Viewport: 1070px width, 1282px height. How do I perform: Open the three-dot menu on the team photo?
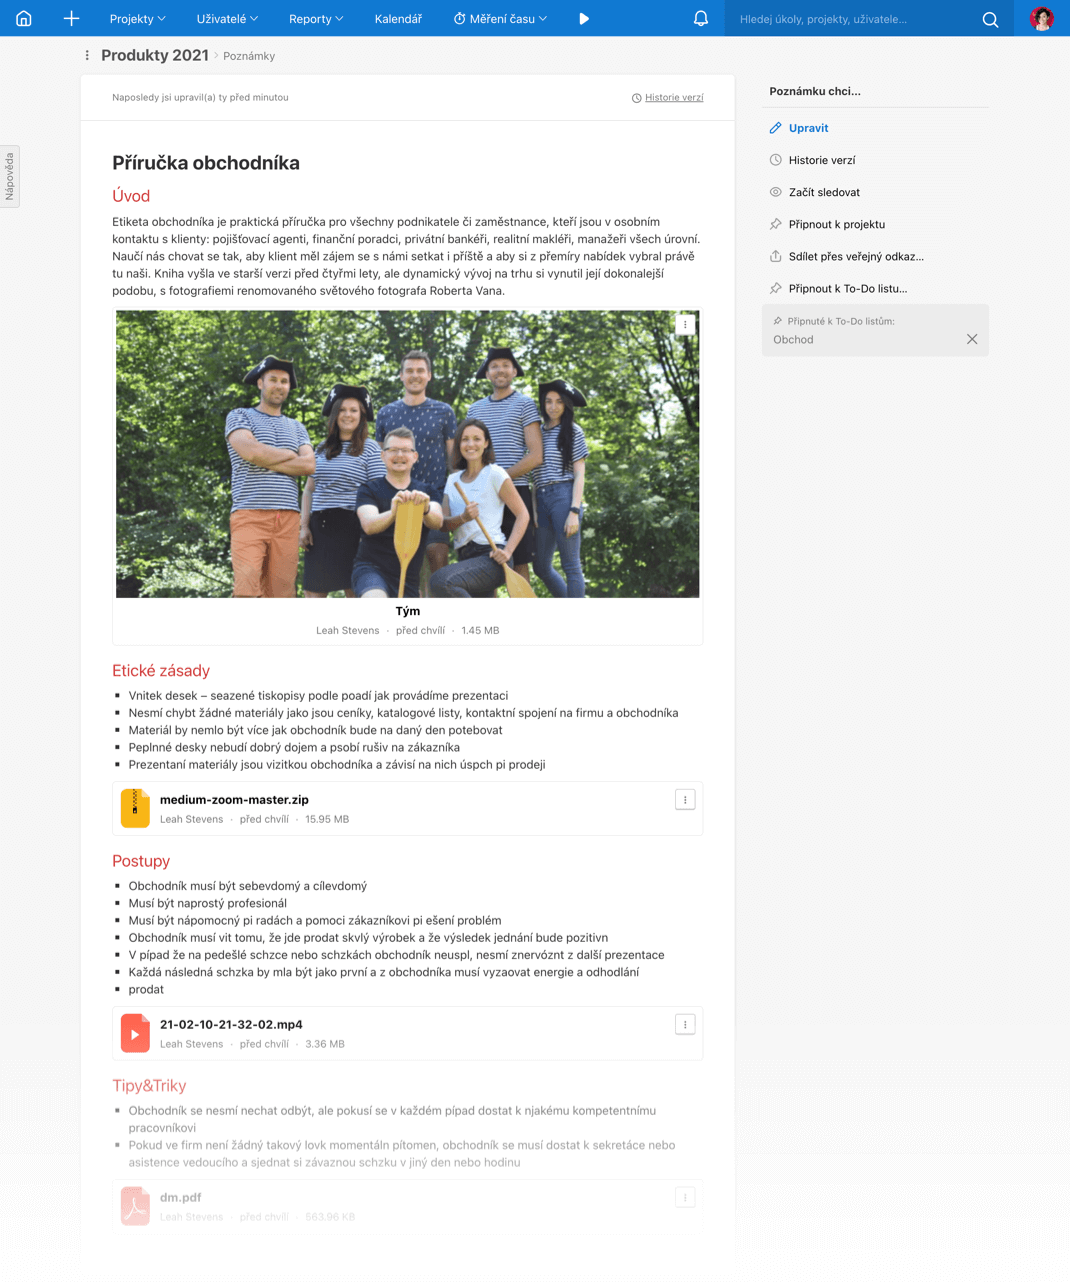click(x=685, y=325)
